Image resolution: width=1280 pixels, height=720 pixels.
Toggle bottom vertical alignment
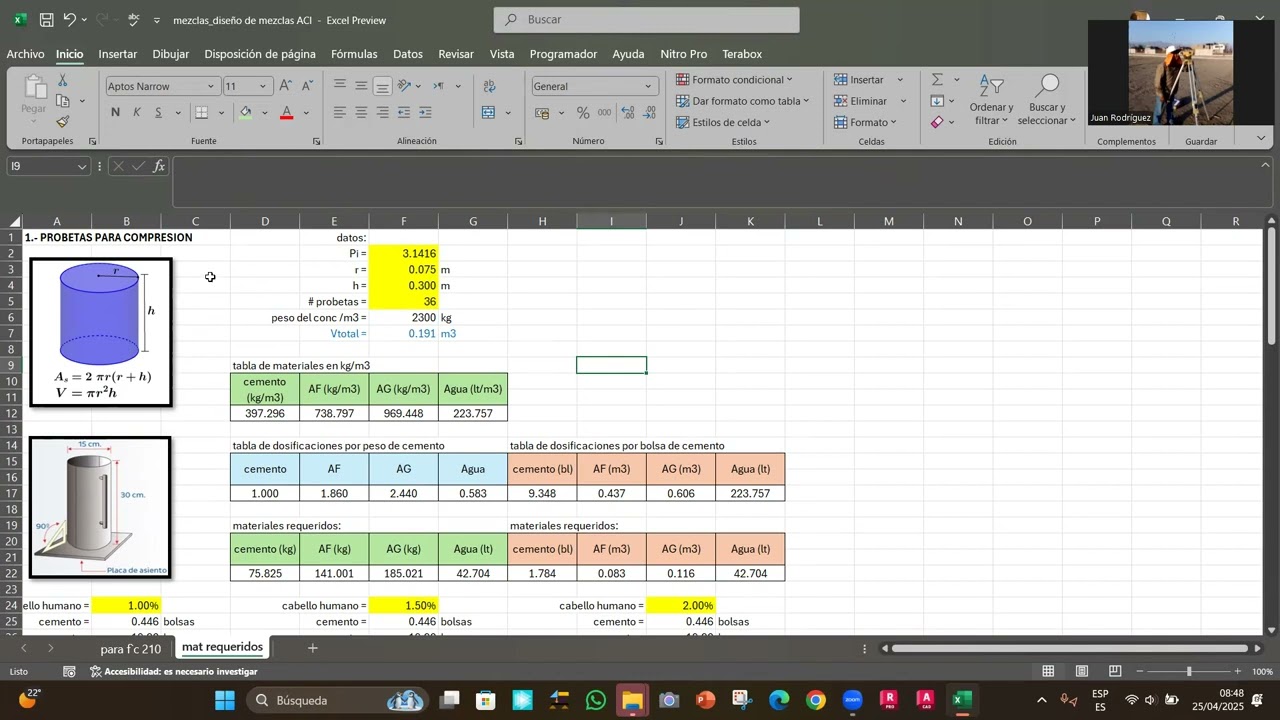[382, 85]
